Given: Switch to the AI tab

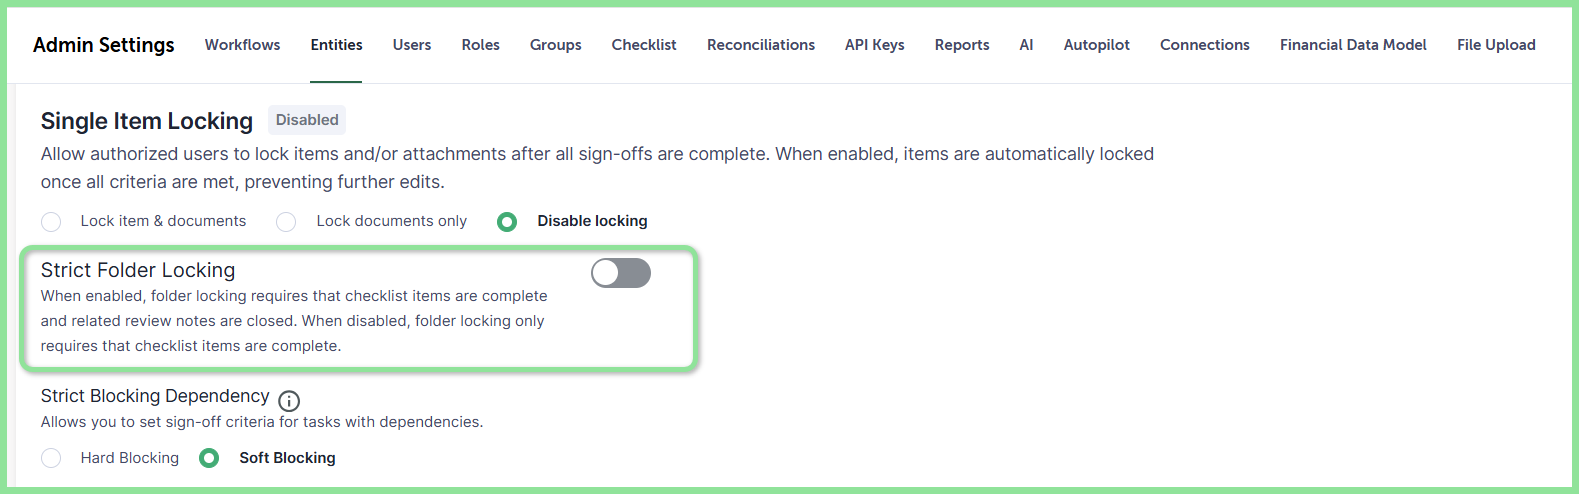Looking at the screenshot, I should point(1026,45).
